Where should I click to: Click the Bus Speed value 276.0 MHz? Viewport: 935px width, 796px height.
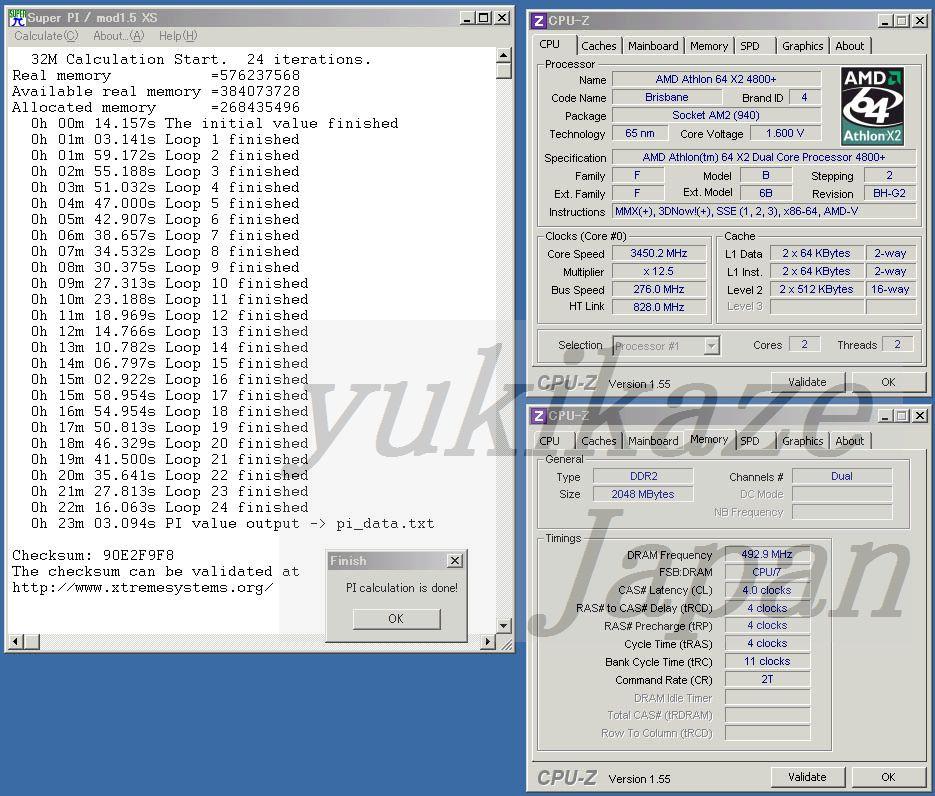659,289
